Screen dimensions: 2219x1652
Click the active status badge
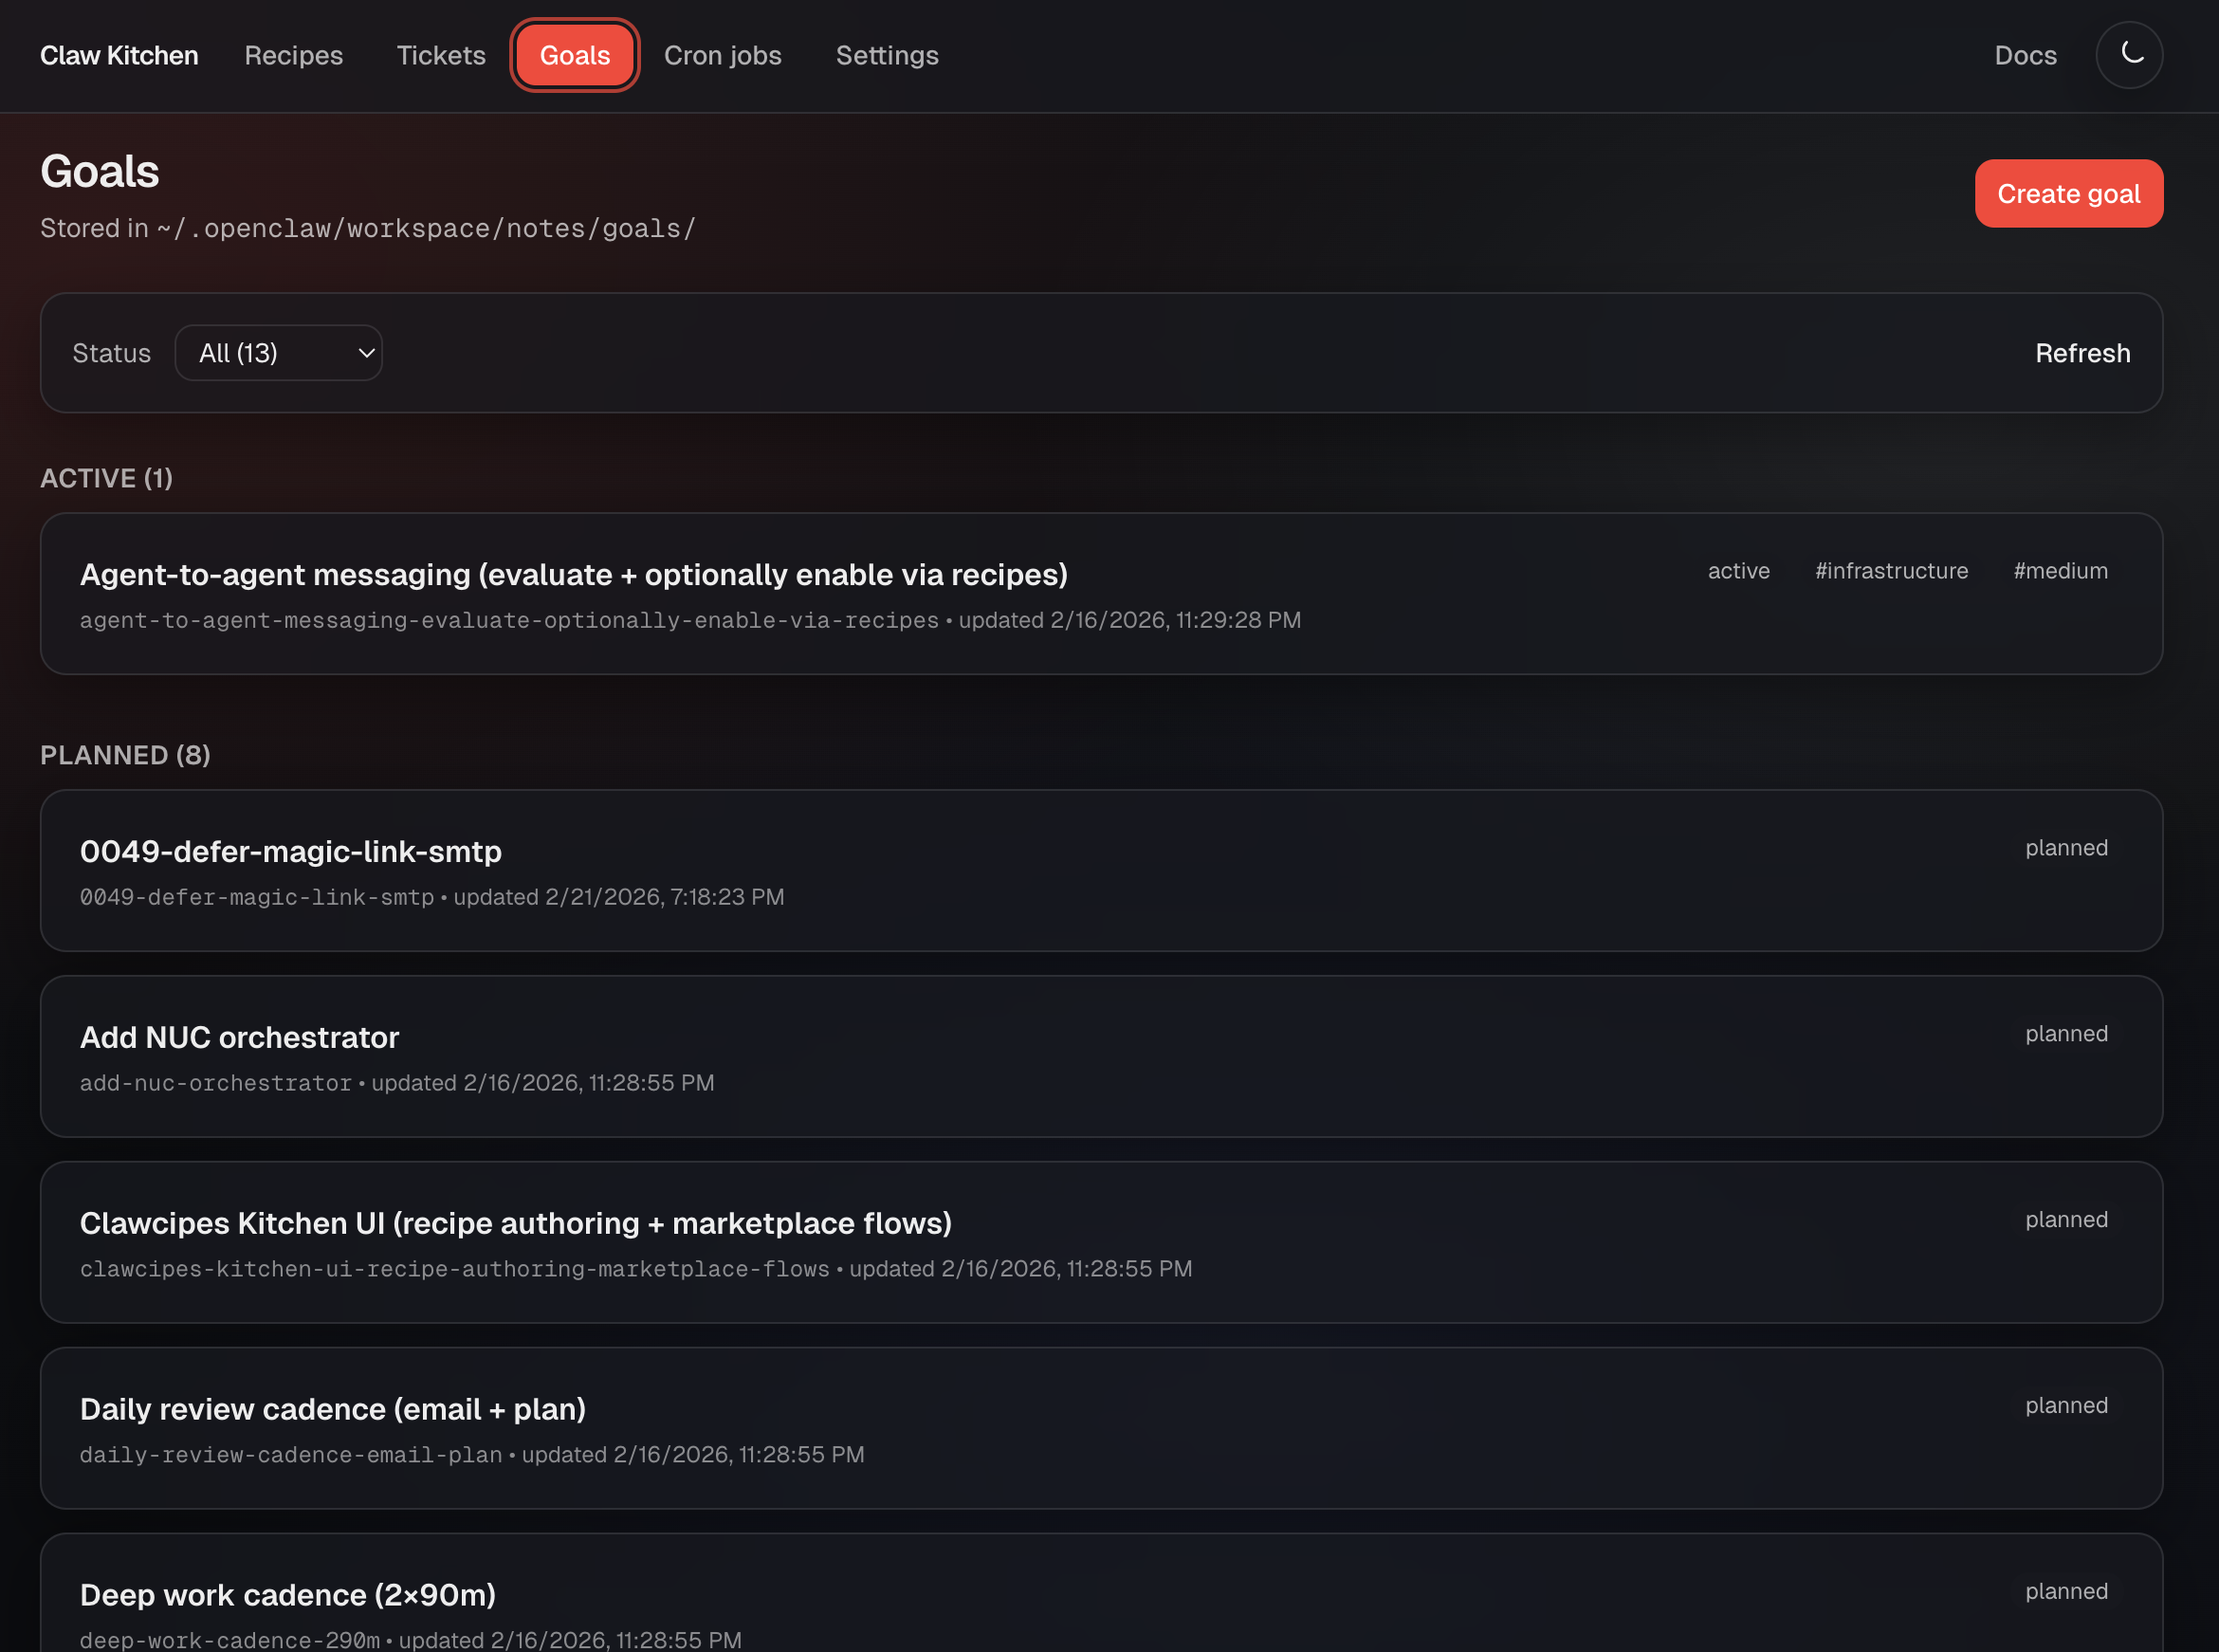point(1738,571)
